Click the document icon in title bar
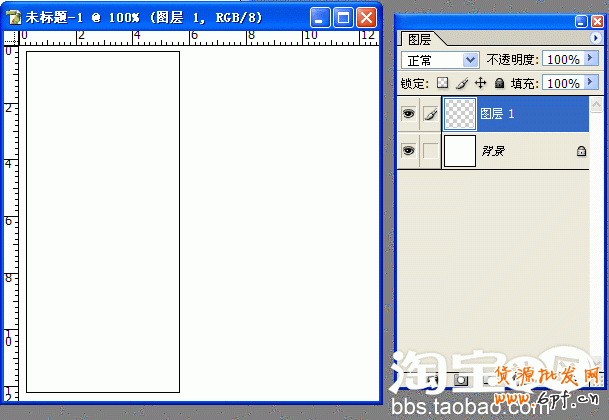 pos(14,18)
